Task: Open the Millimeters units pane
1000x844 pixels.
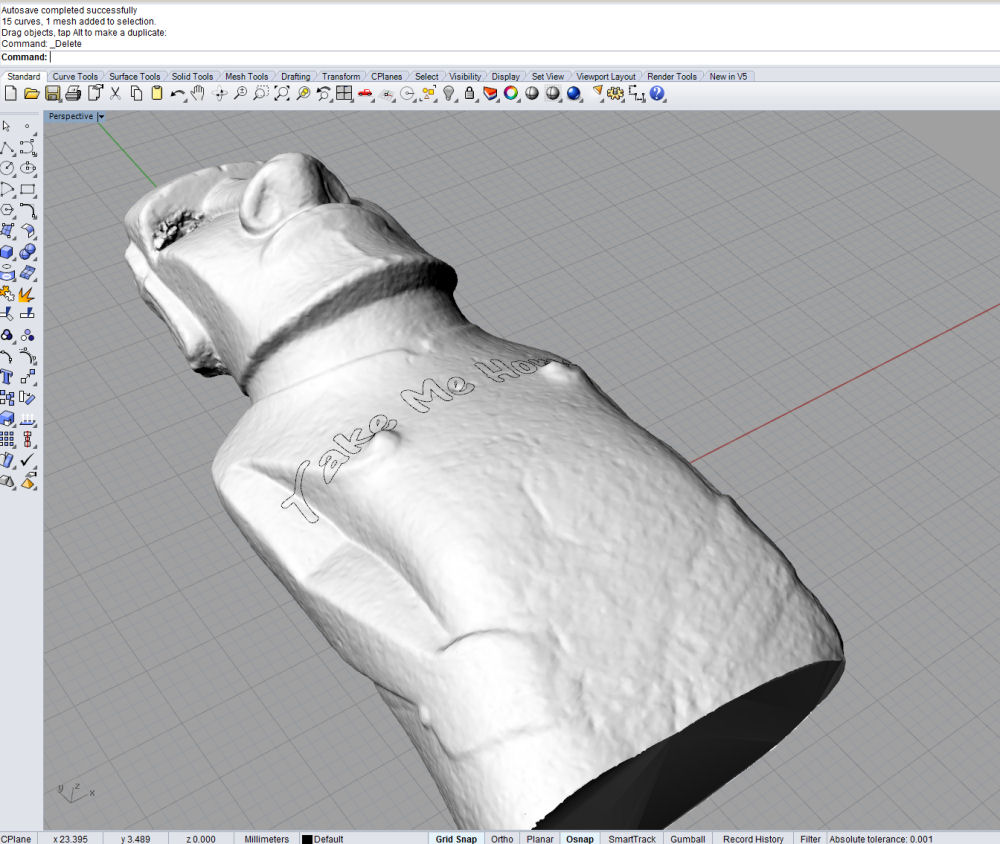Action: pos(266,838)
